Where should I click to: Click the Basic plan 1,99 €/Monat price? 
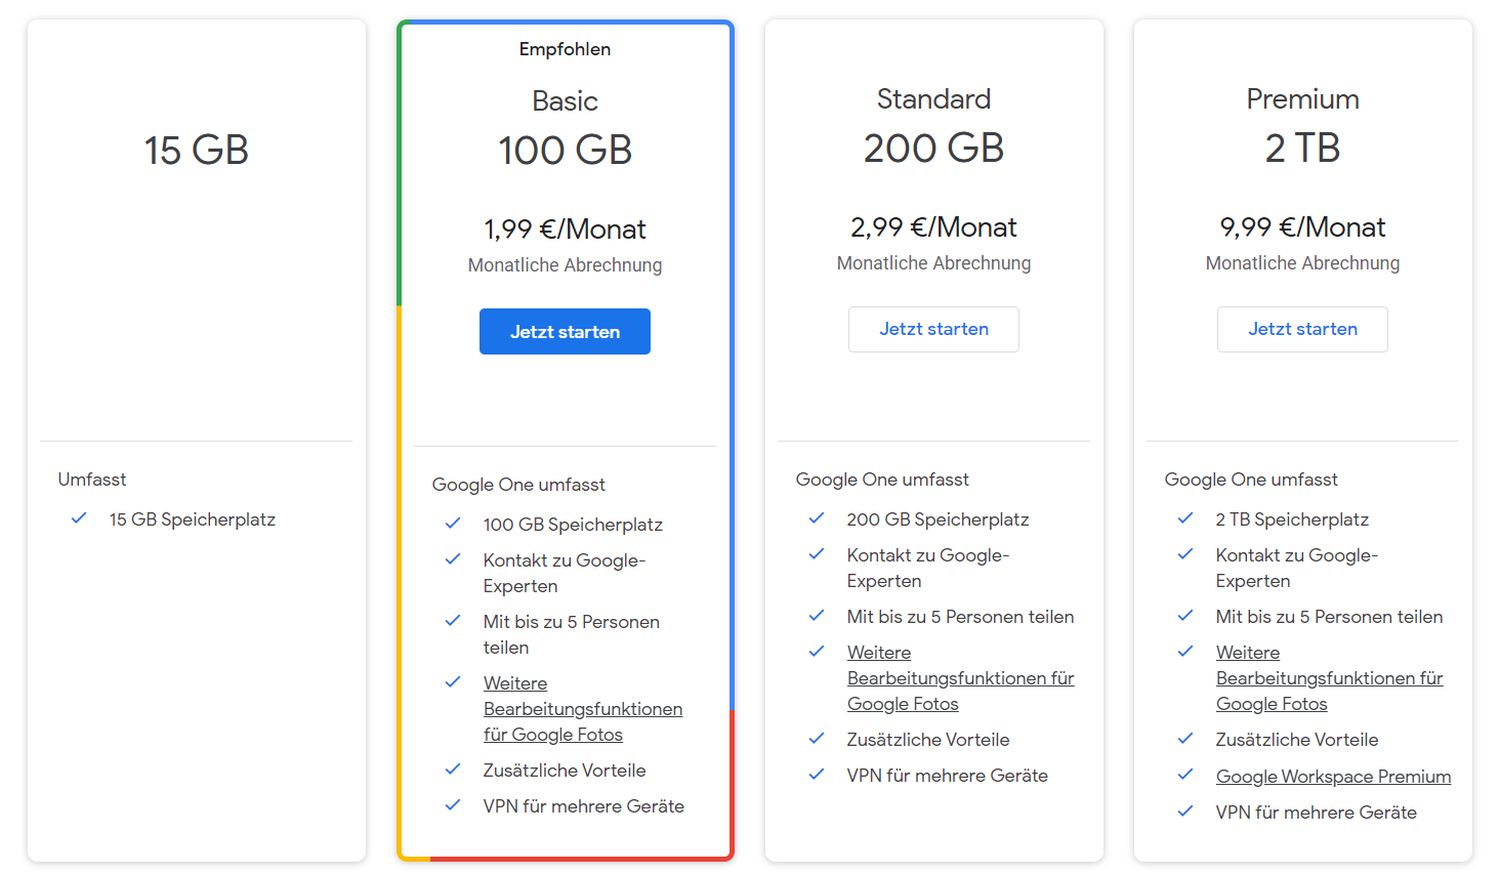coord(564,229)
